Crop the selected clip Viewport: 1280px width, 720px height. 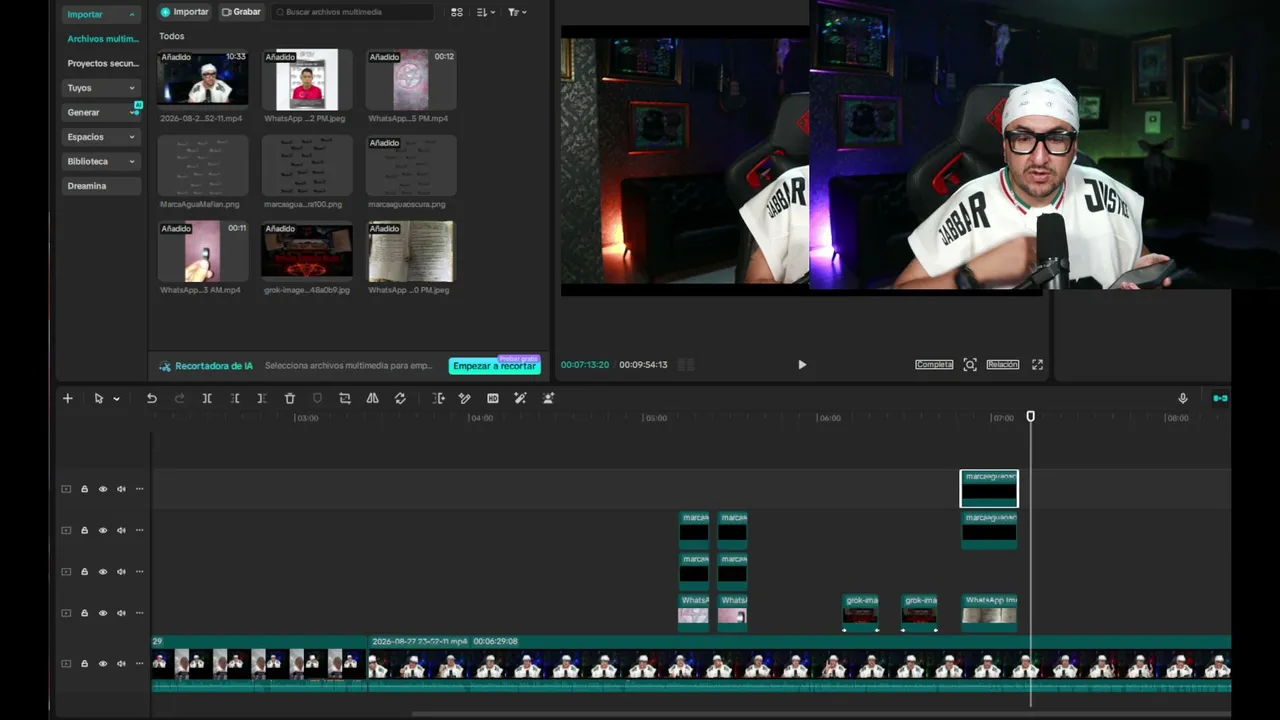tap(345, 398)
